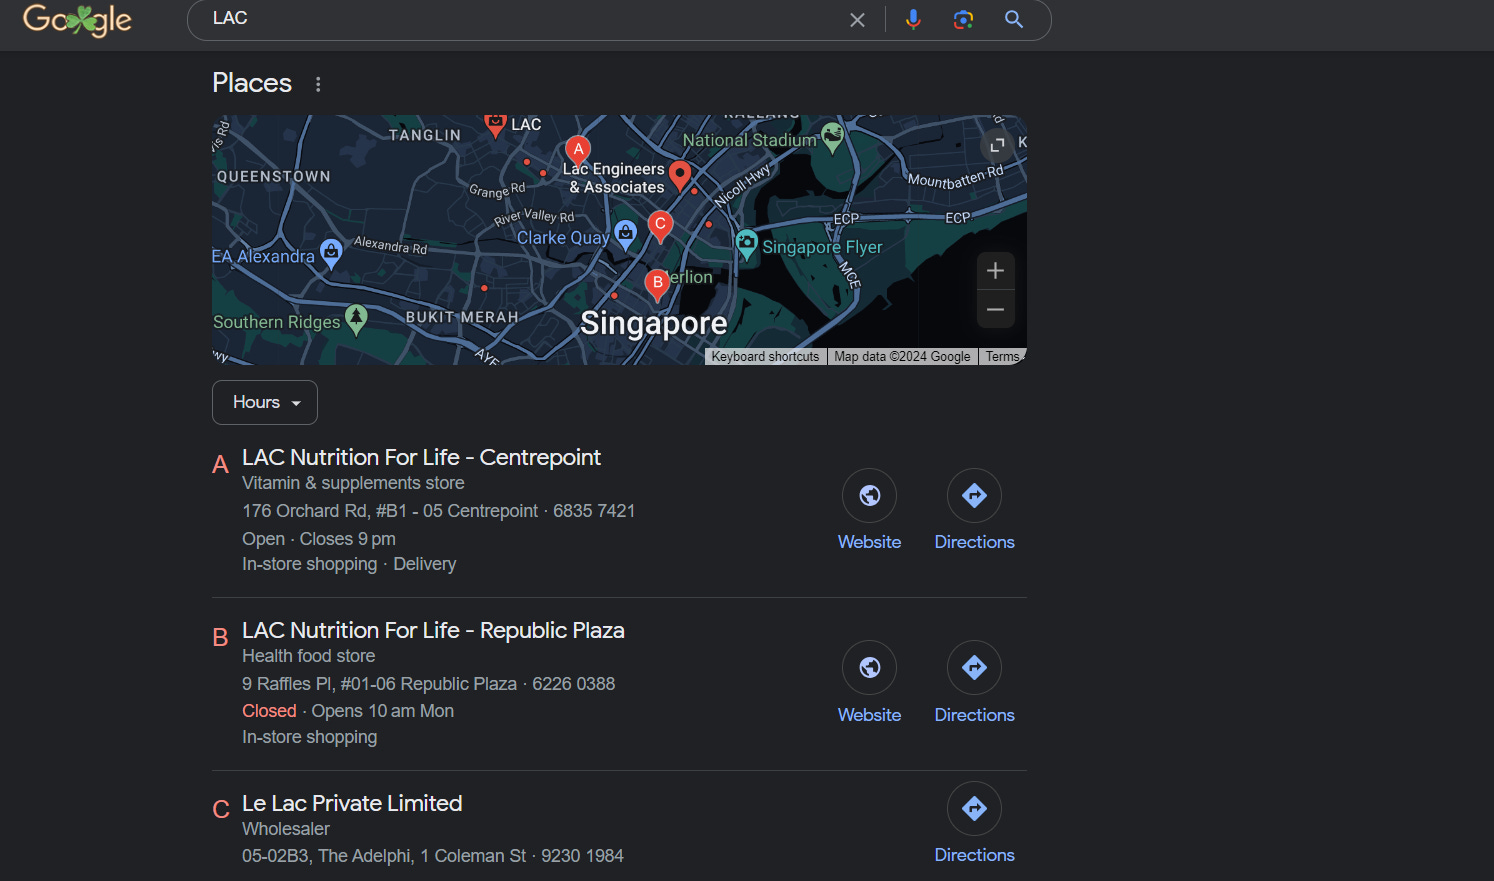Select map pin A near Orchard
Screen dimensions: 1494x881
577,151
